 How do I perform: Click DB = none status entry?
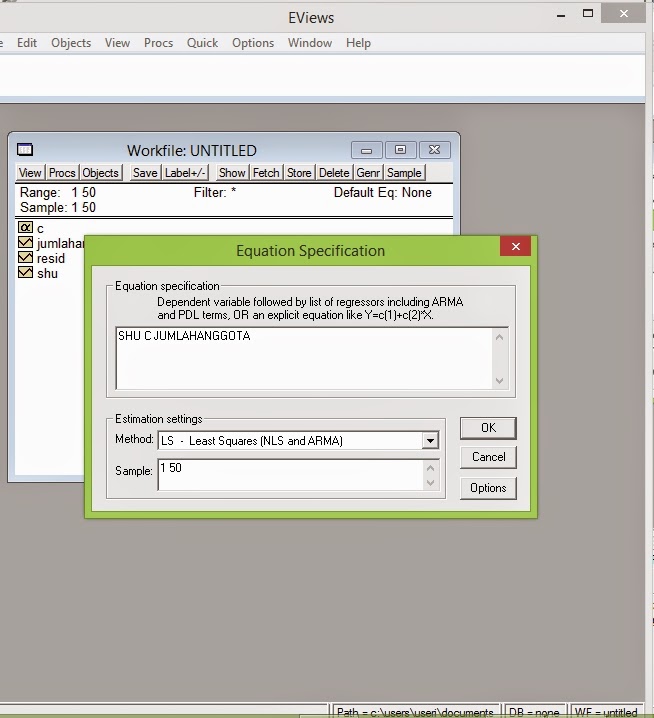[x=534, y=712]
